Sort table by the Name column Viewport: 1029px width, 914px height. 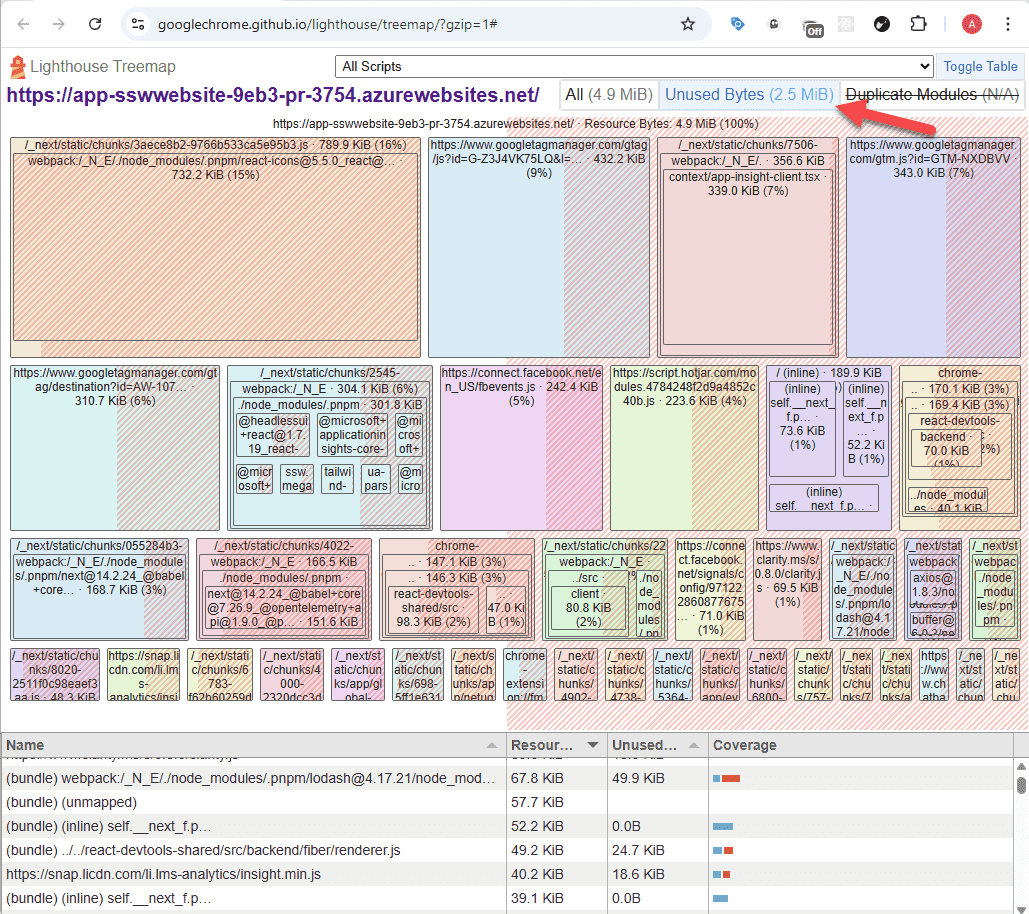[x=250, y=745]
